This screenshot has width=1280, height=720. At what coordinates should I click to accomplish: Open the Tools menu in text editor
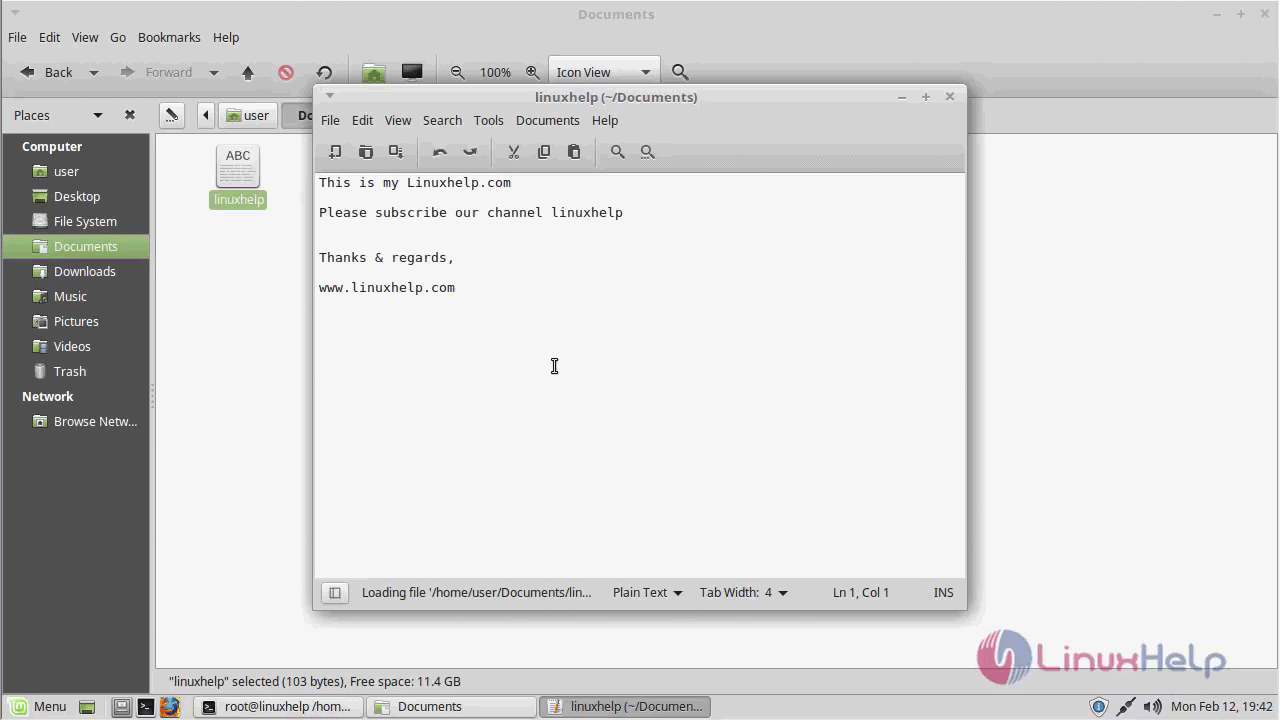tap(488, 120)
